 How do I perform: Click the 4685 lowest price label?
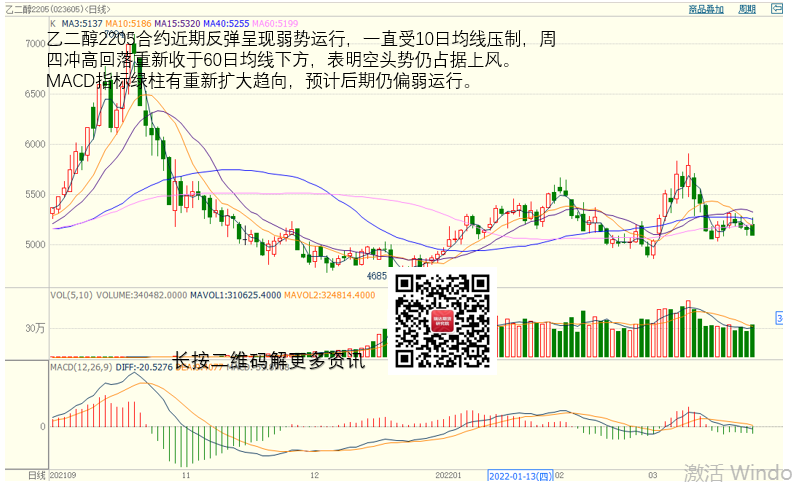pos(376,276)
